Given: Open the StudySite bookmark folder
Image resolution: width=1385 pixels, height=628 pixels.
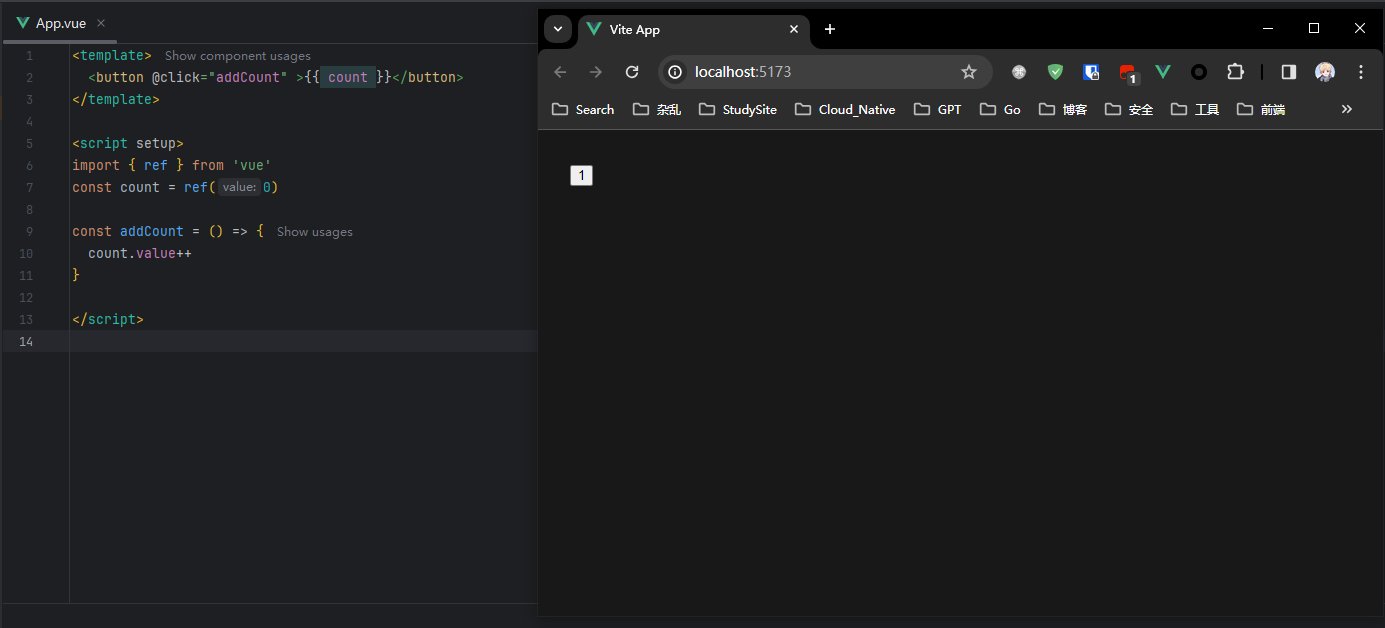Looking at the screenshot, I should [738, 109].
